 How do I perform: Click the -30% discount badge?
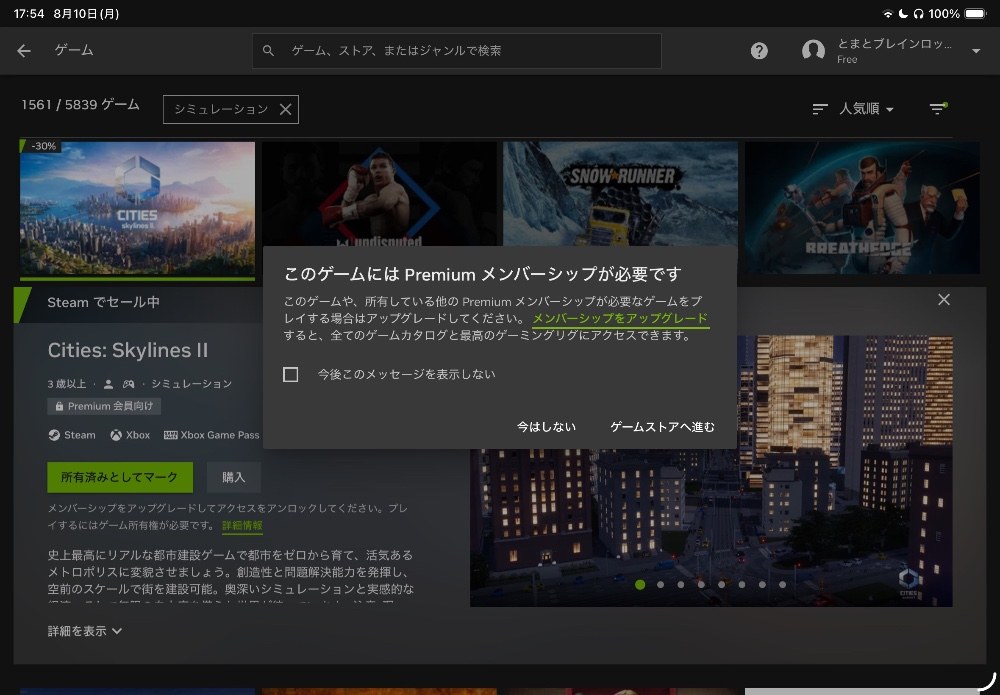tap(43, 146)
